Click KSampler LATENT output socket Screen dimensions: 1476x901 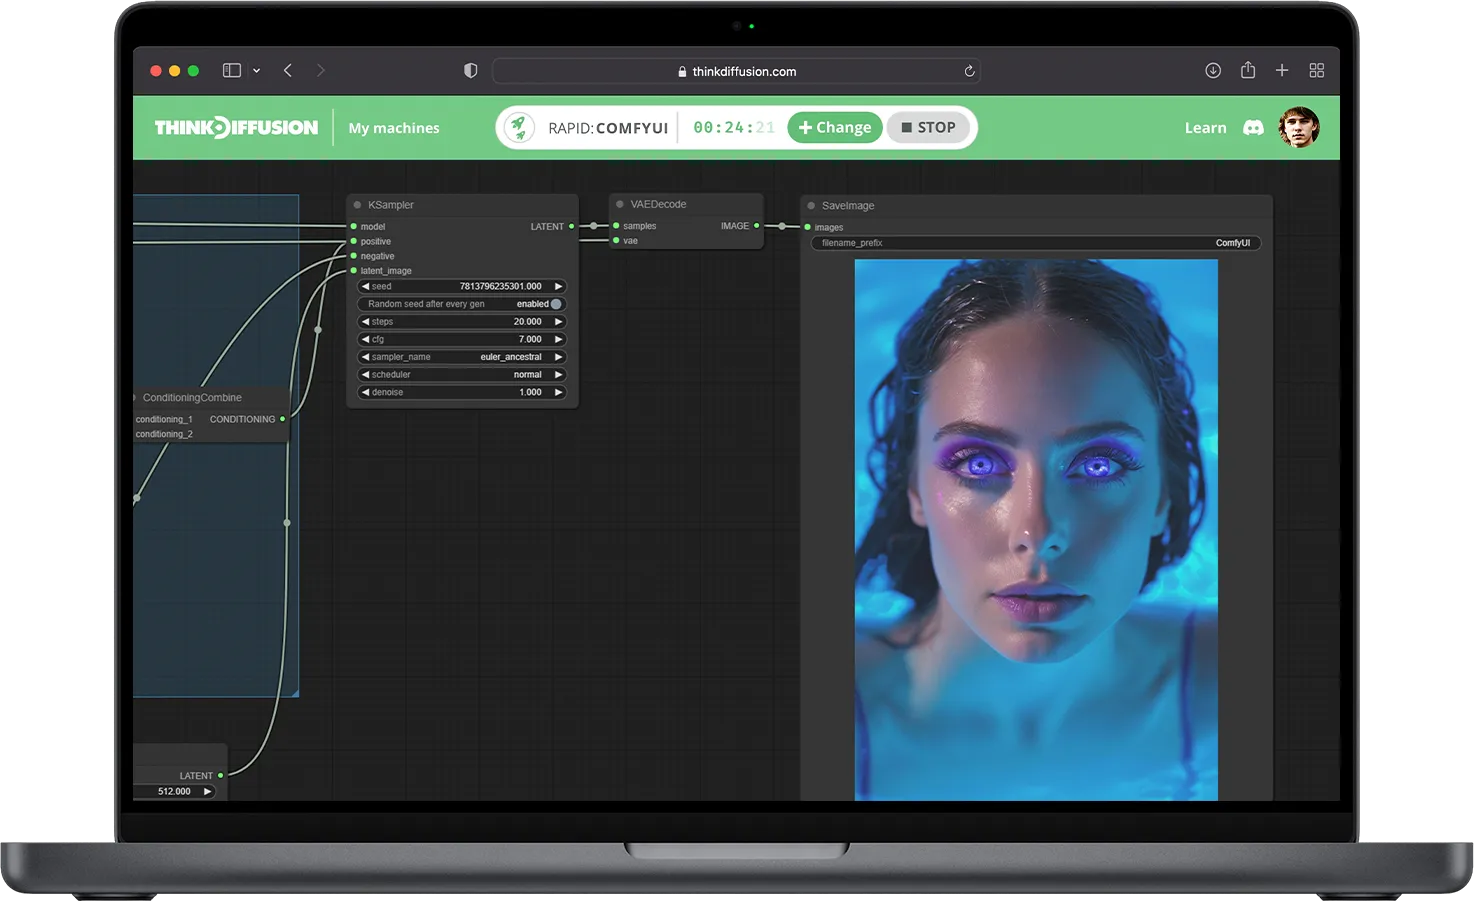click(x=572, y=226)
